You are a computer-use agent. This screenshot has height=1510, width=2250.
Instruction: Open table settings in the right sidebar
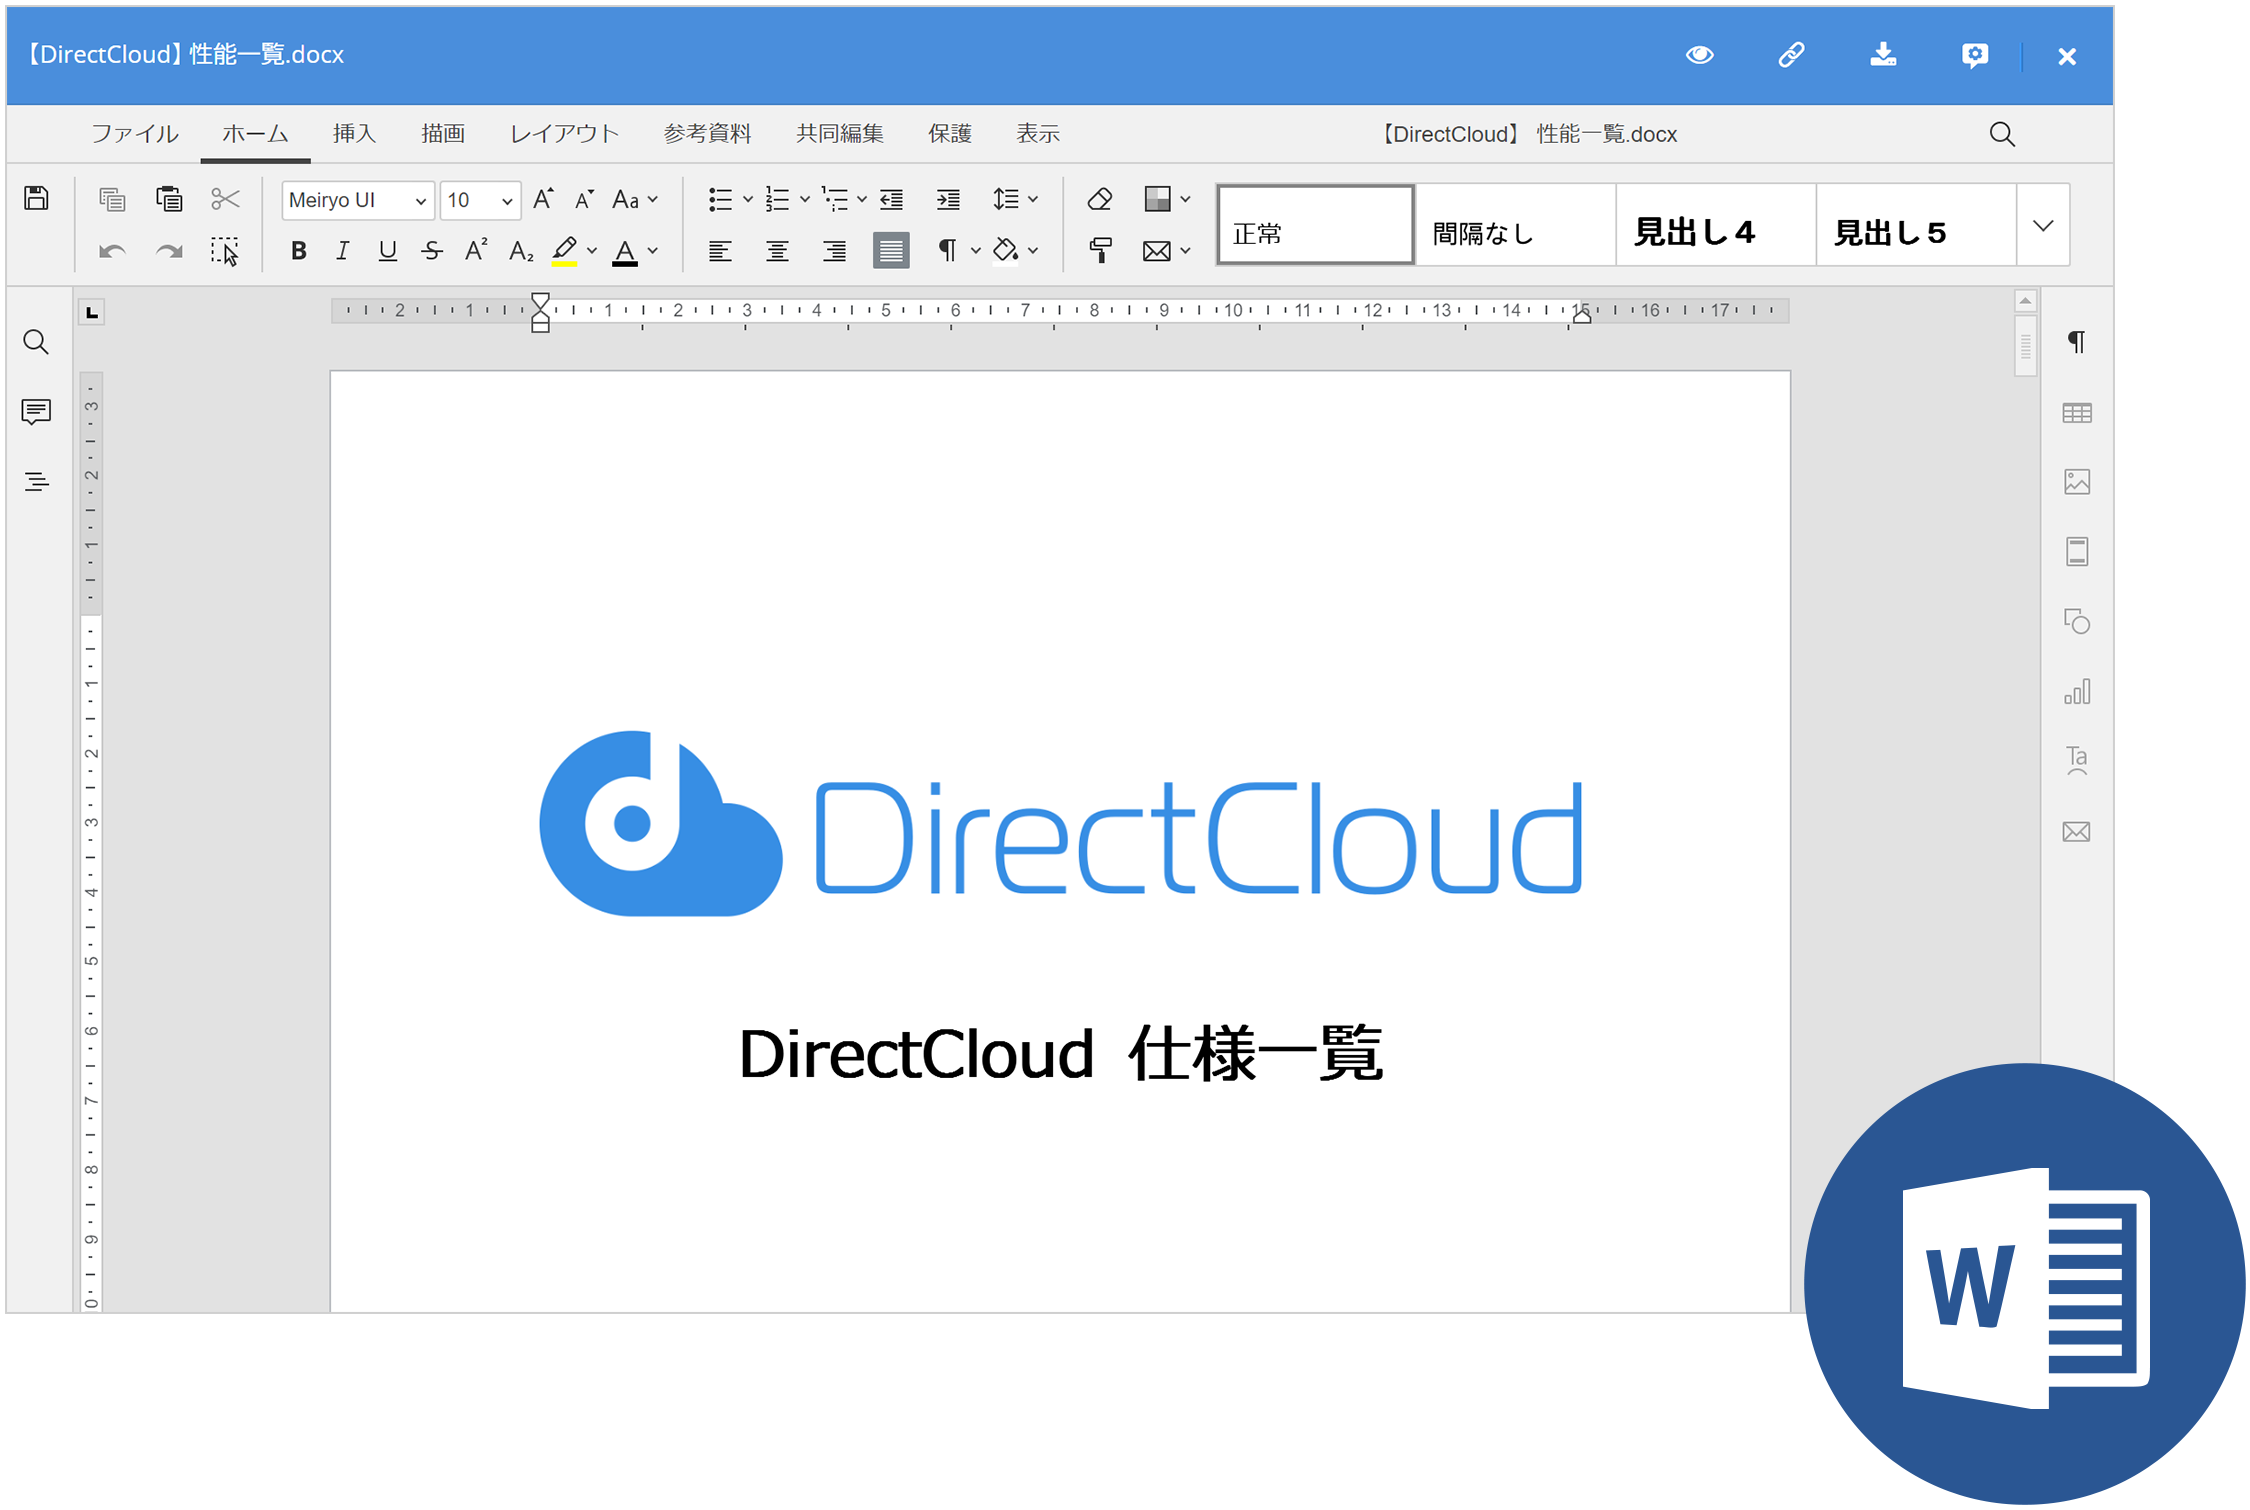2077,412
